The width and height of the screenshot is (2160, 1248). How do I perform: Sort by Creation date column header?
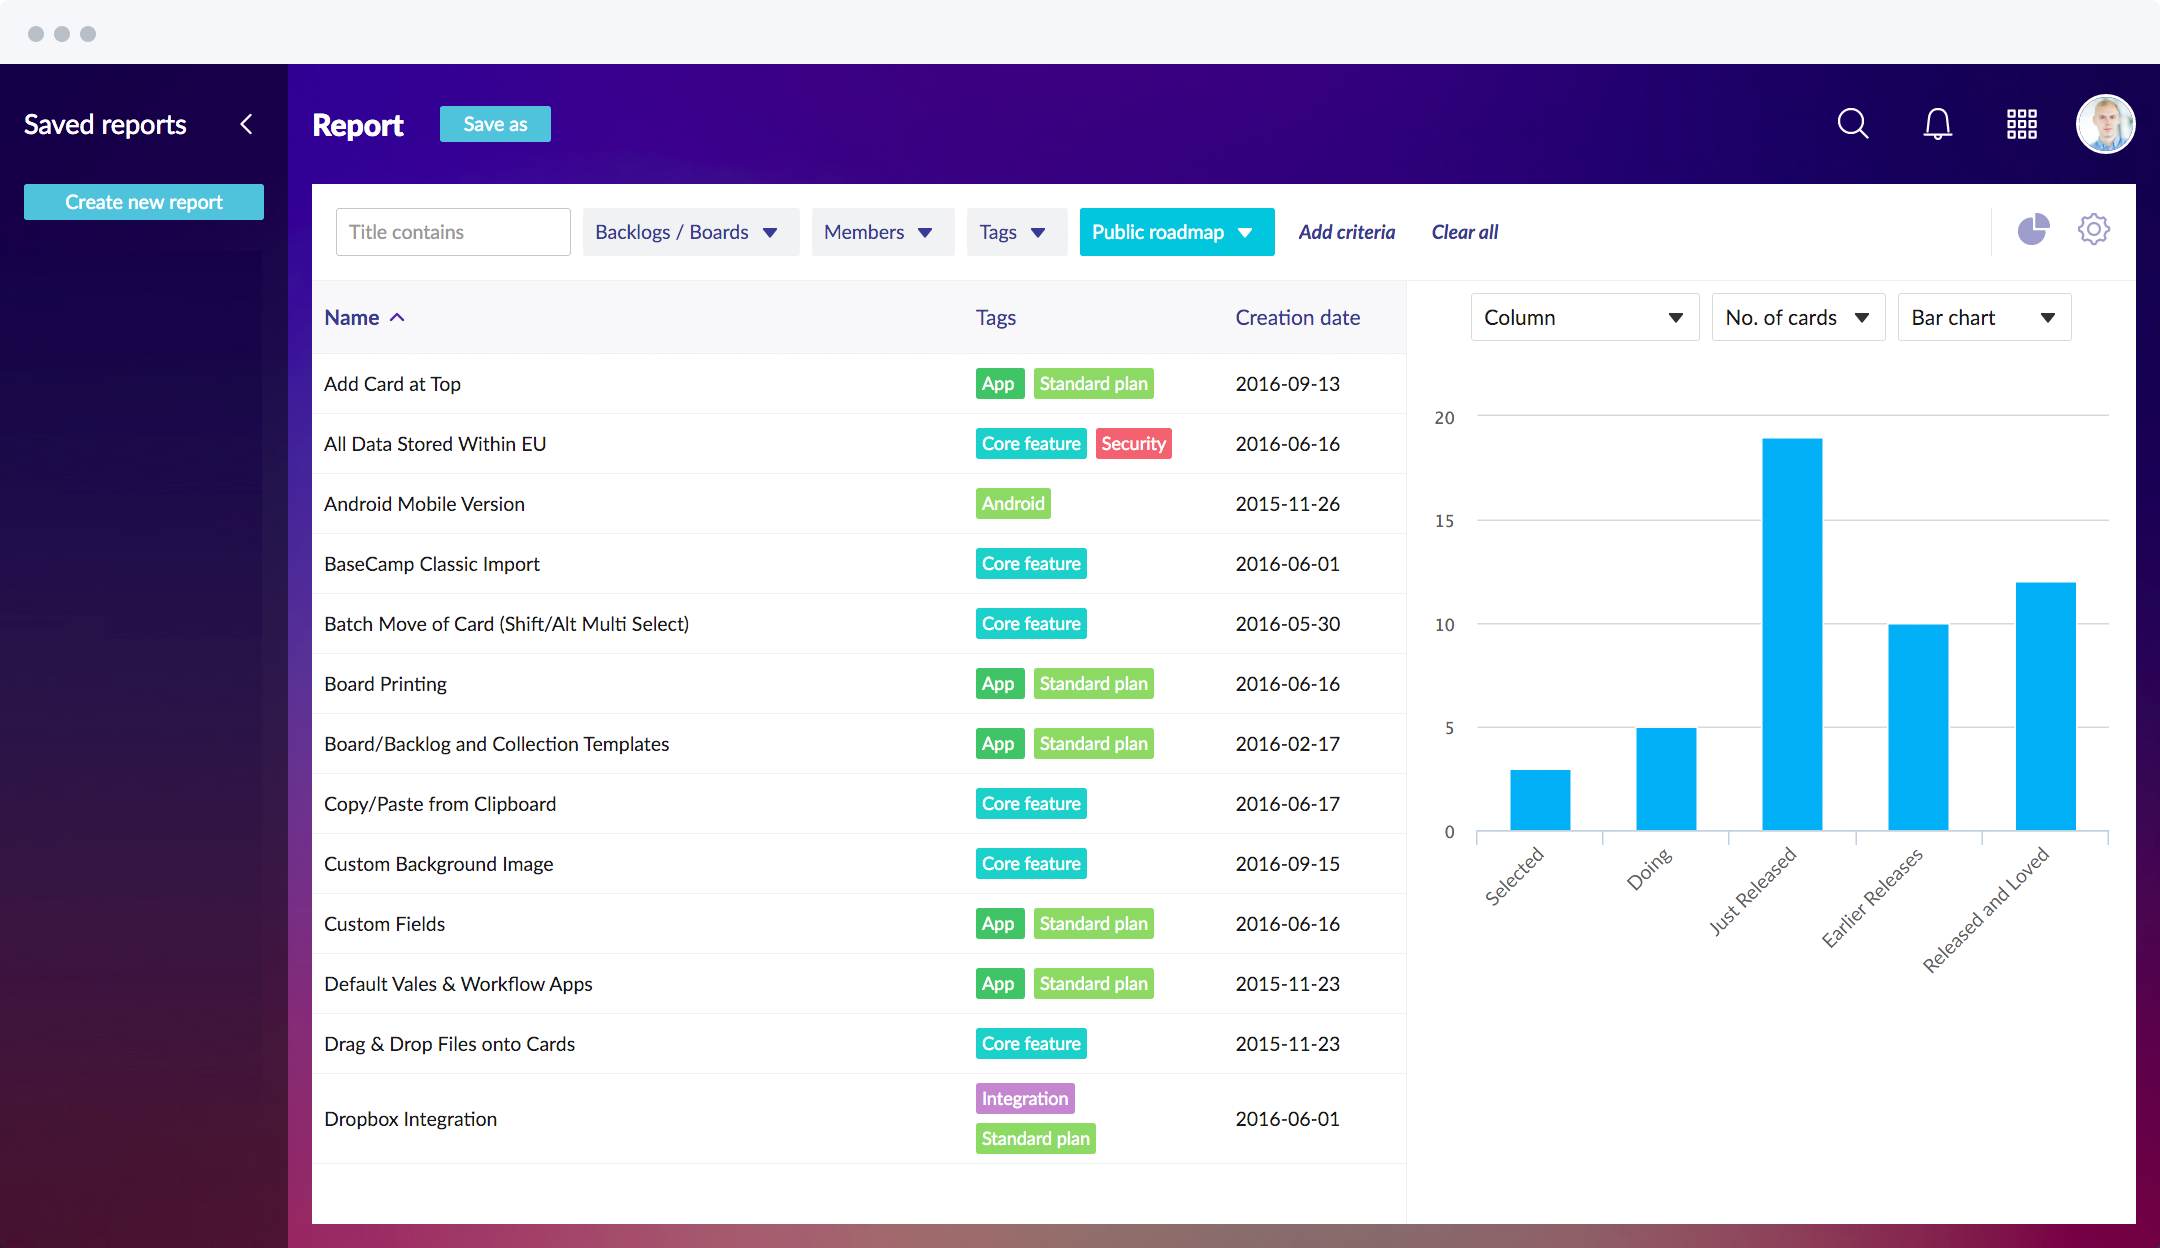(x=1297, y=318)
